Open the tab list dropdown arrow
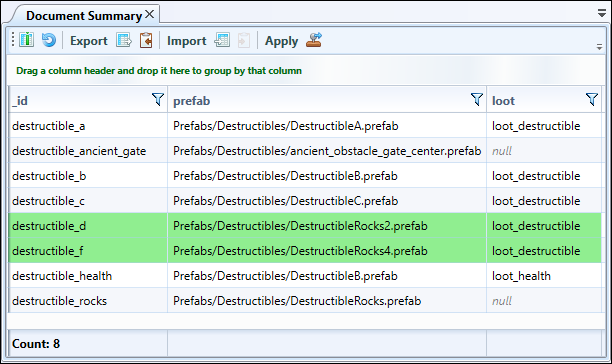Screen dimensions: 612x364 click(x=601, y=14)
